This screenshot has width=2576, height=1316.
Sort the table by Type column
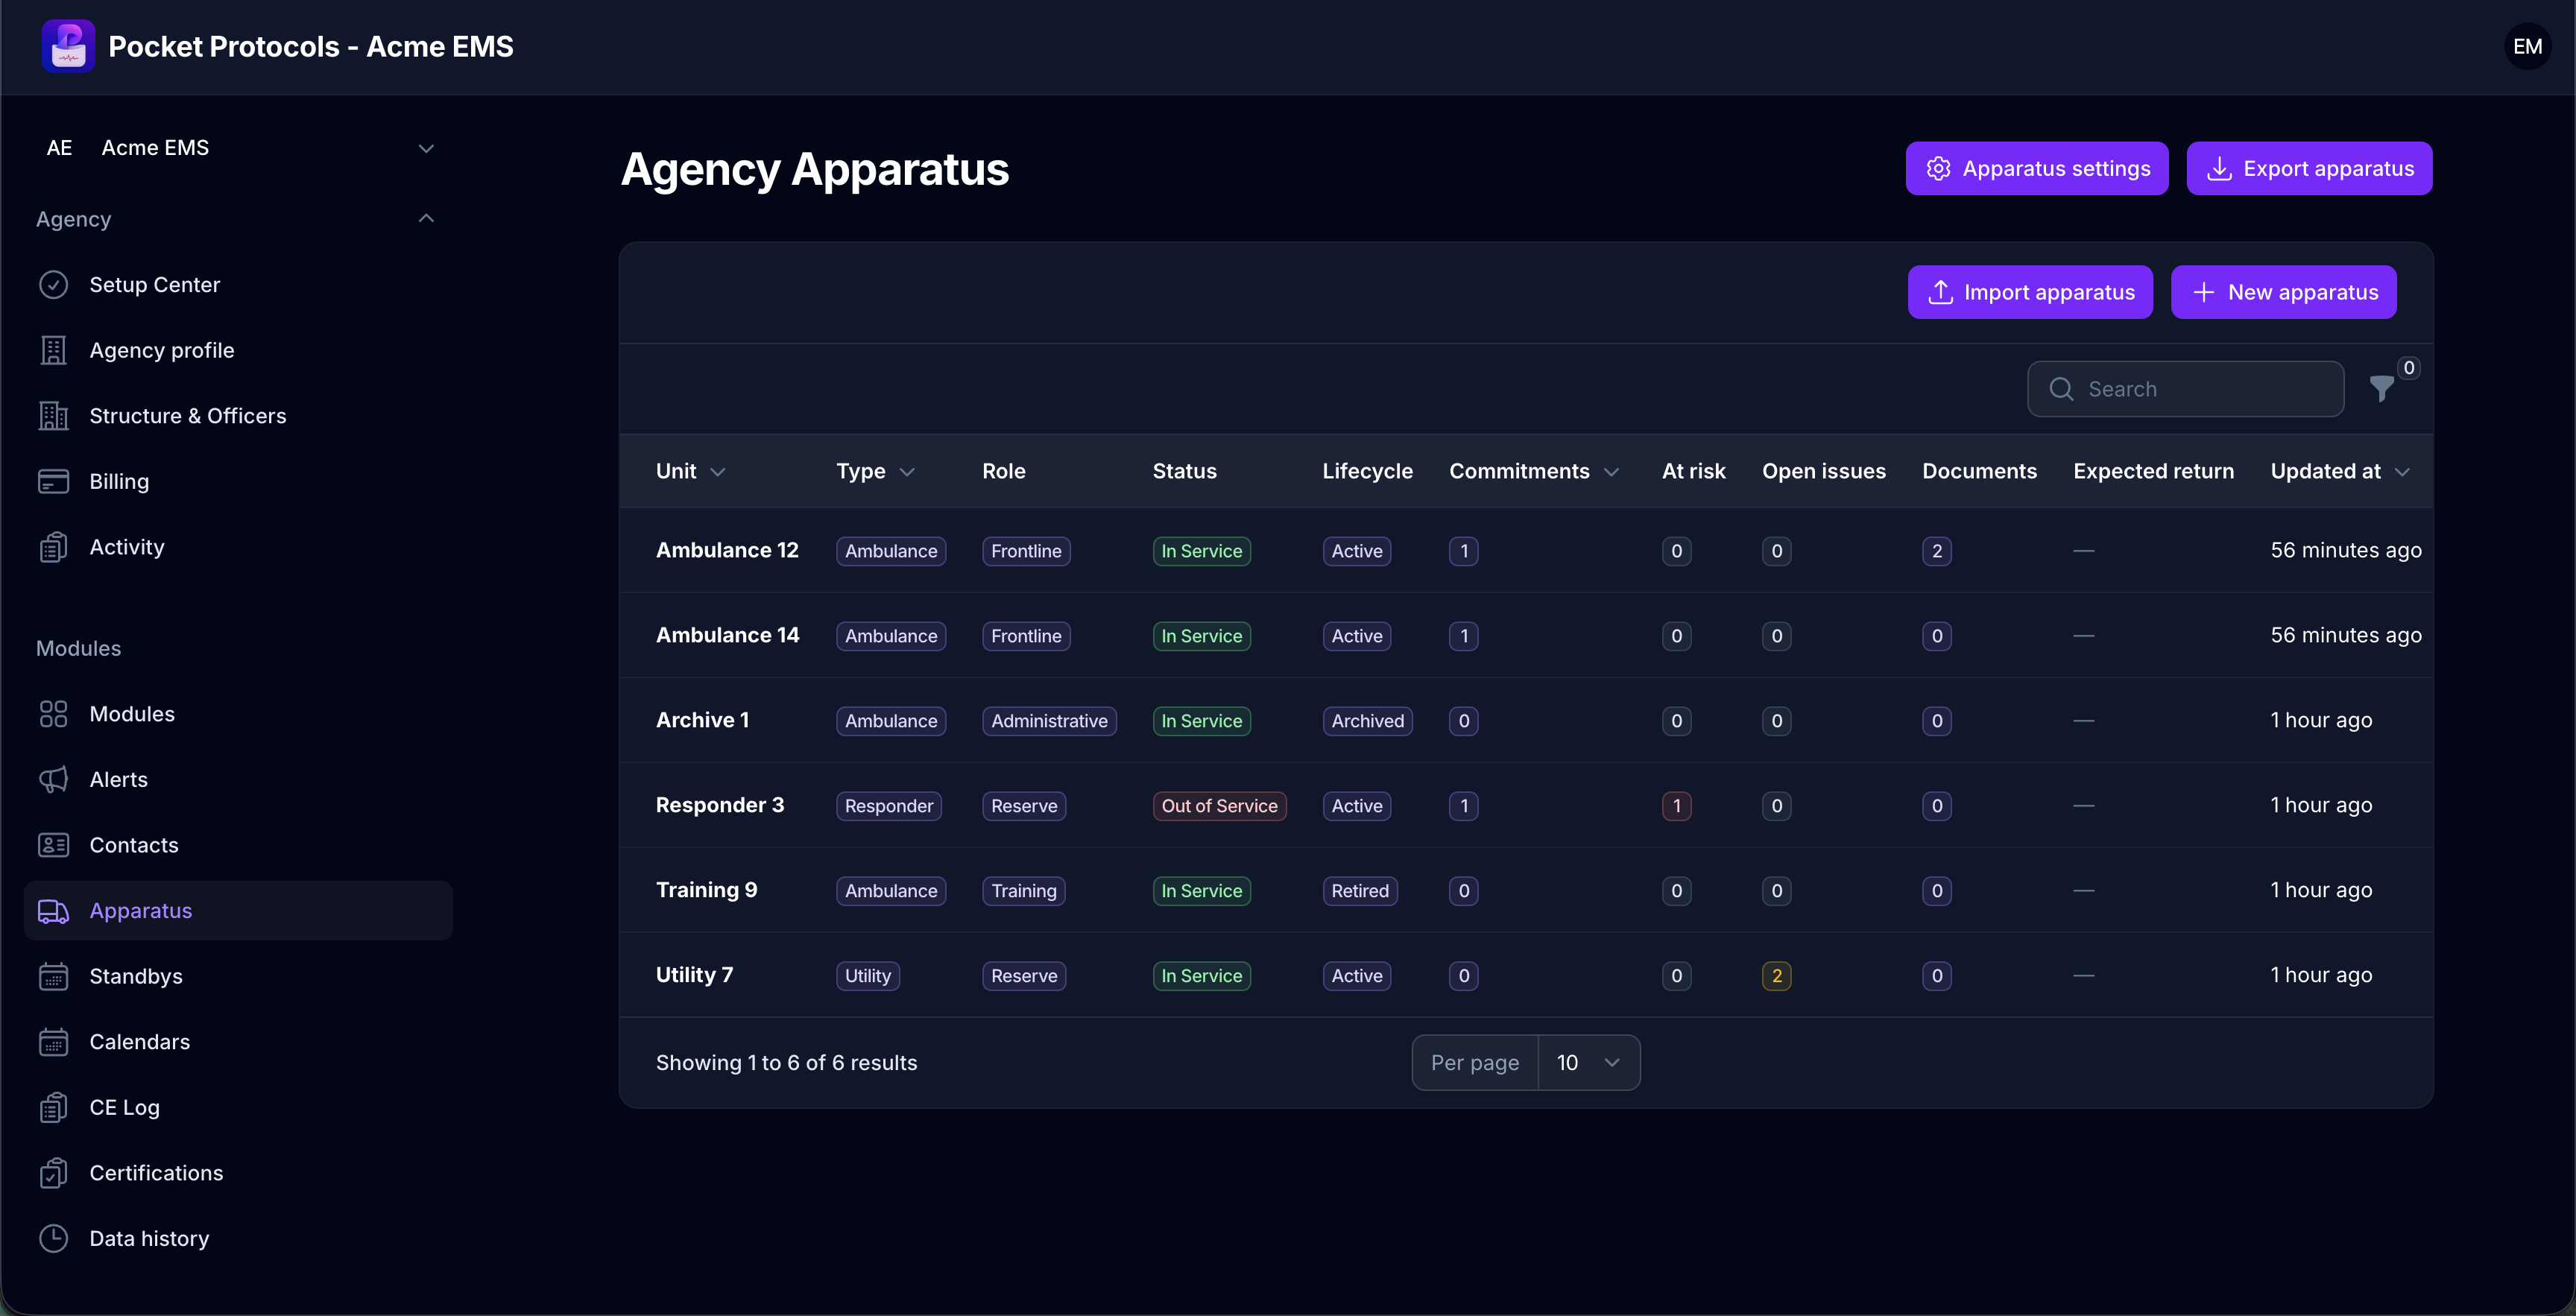click(x=875, y=471)
